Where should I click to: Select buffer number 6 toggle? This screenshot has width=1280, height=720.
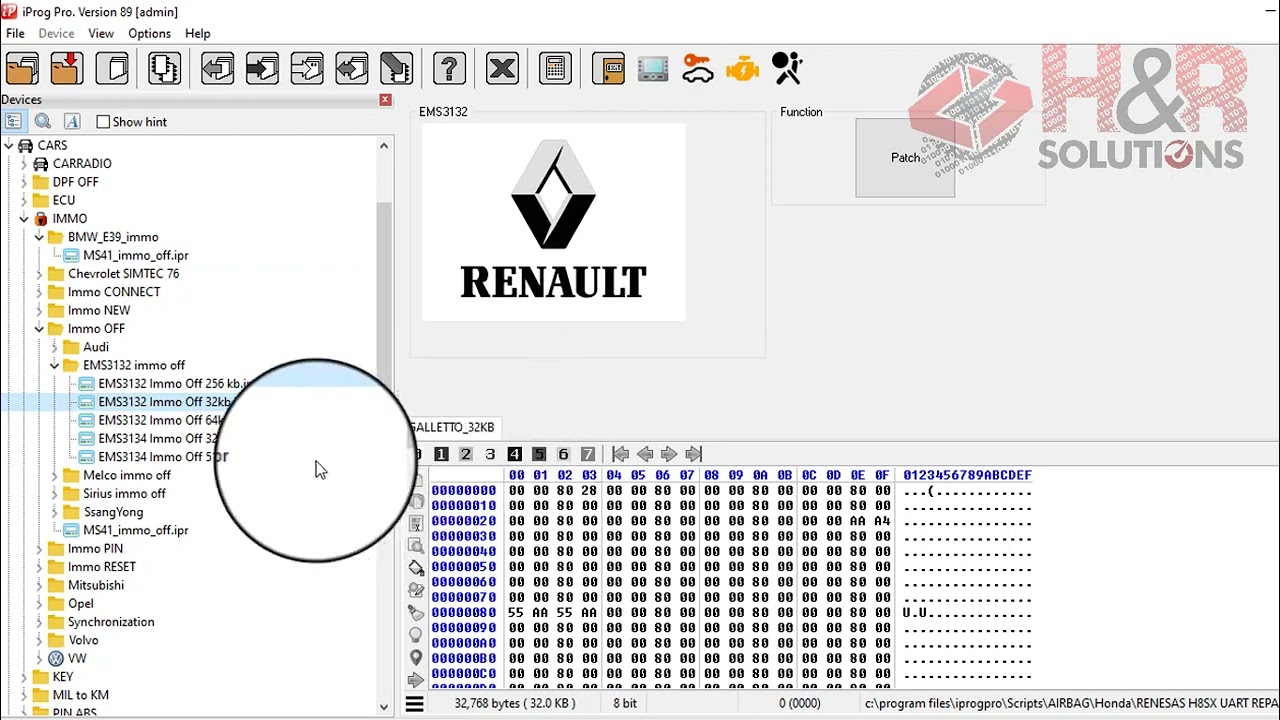click(563, 454)
